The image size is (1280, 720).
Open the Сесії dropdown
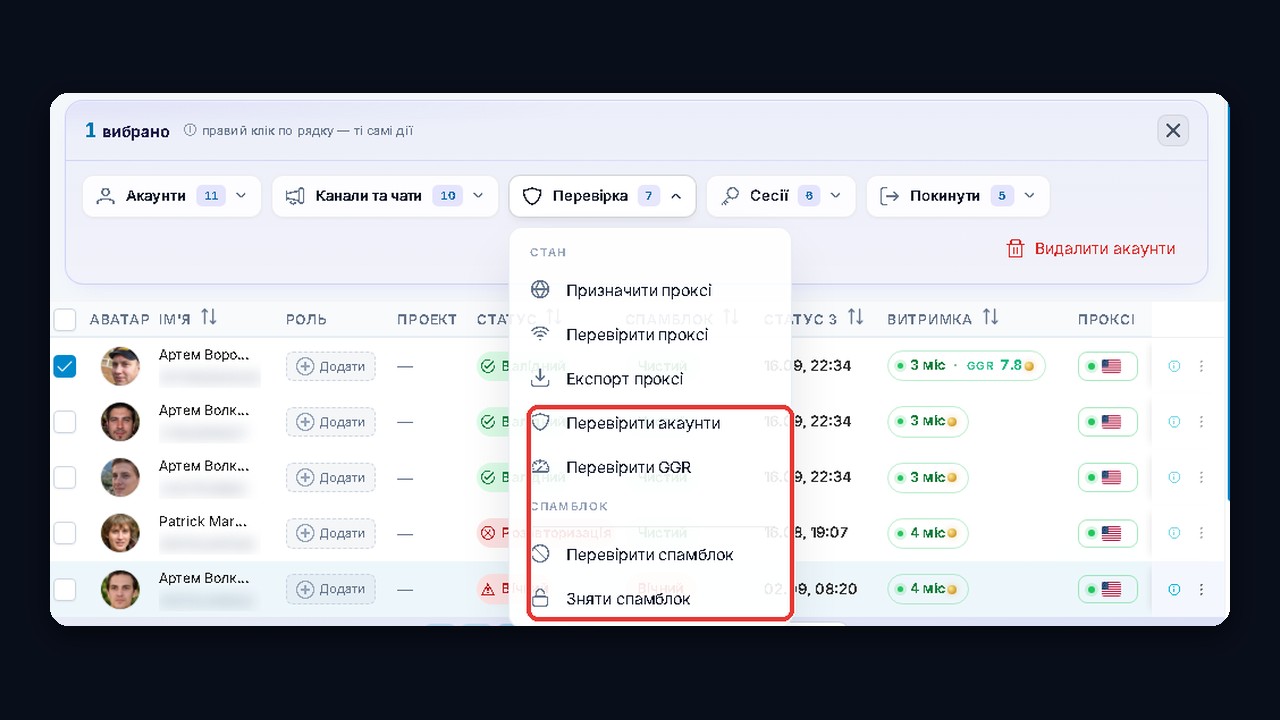click(781, 196)
